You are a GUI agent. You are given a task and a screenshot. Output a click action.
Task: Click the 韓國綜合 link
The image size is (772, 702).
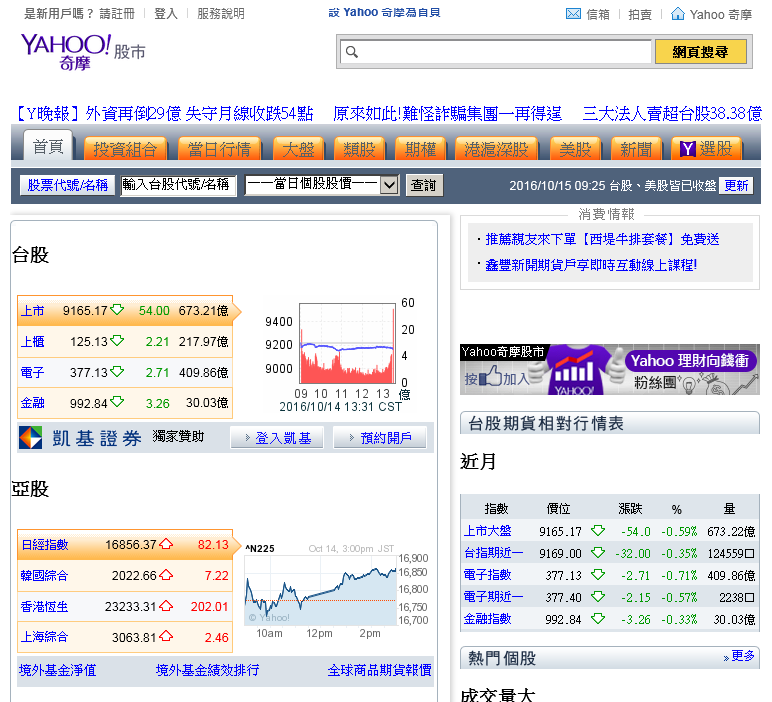44,575
